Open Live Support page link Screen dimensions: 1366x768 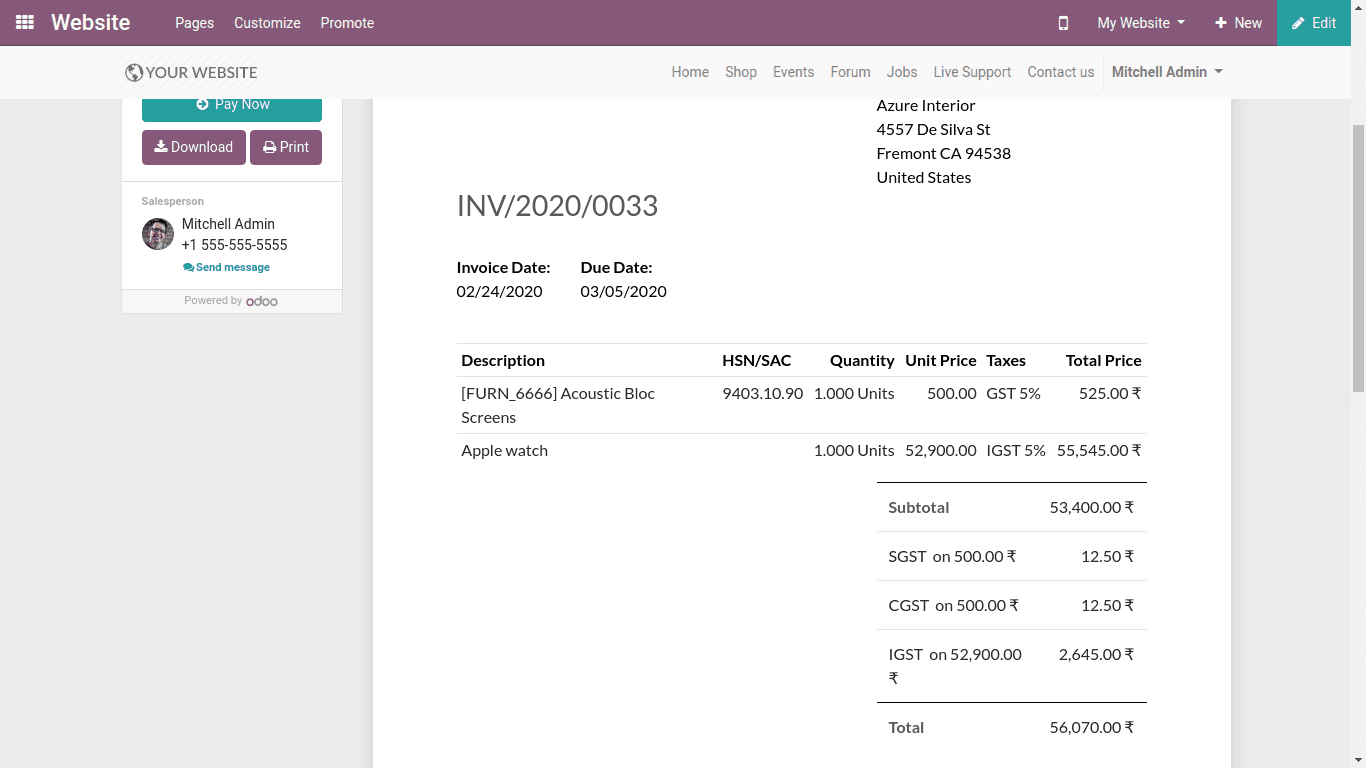tap(972, 72)
